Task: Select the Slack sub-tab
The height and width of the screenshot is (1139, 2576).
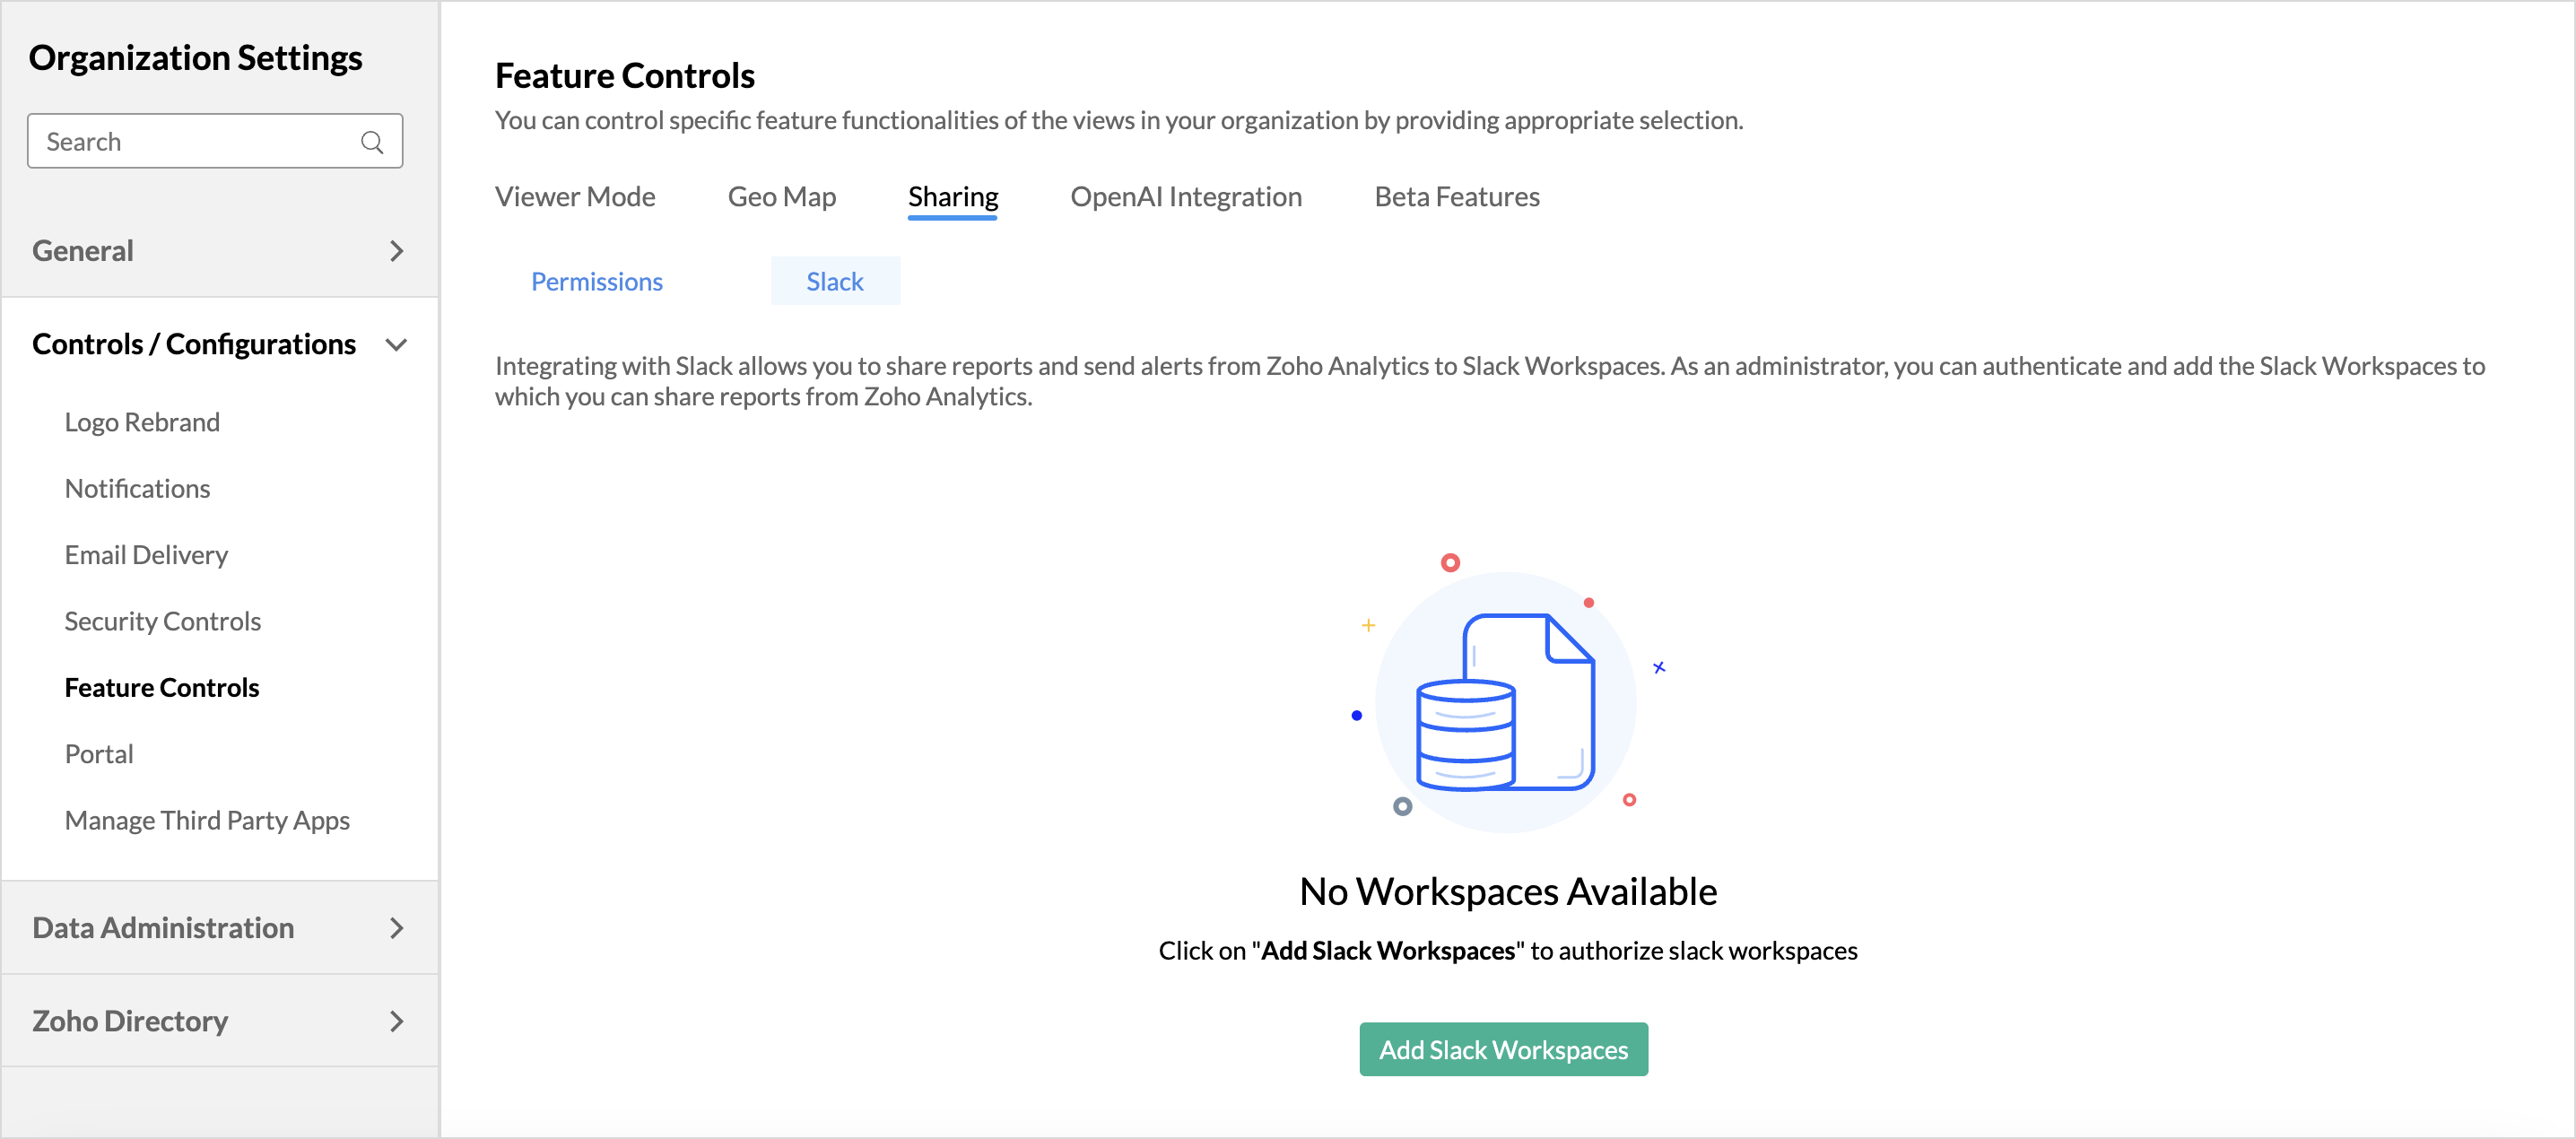Action: (834, 282)
